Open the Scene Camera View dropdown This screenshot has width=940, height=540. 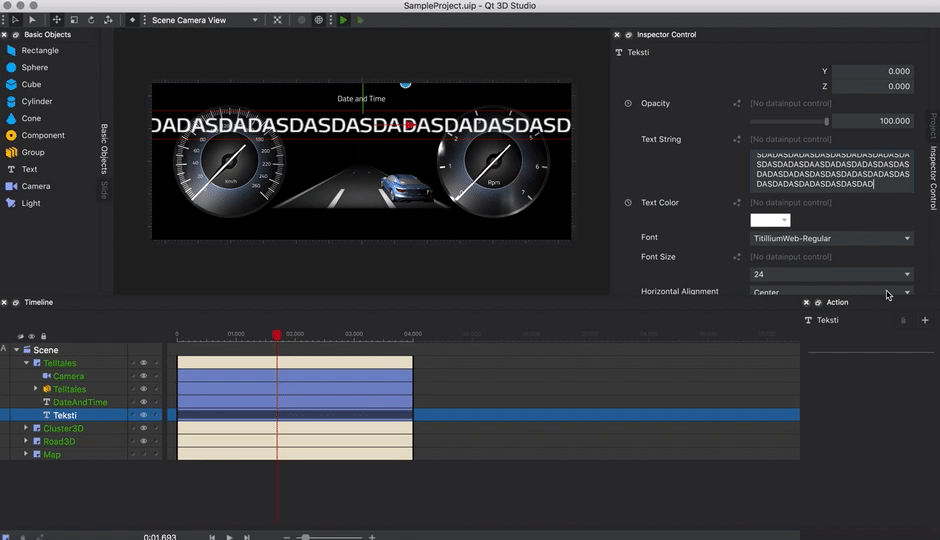[x=204, y=20]
